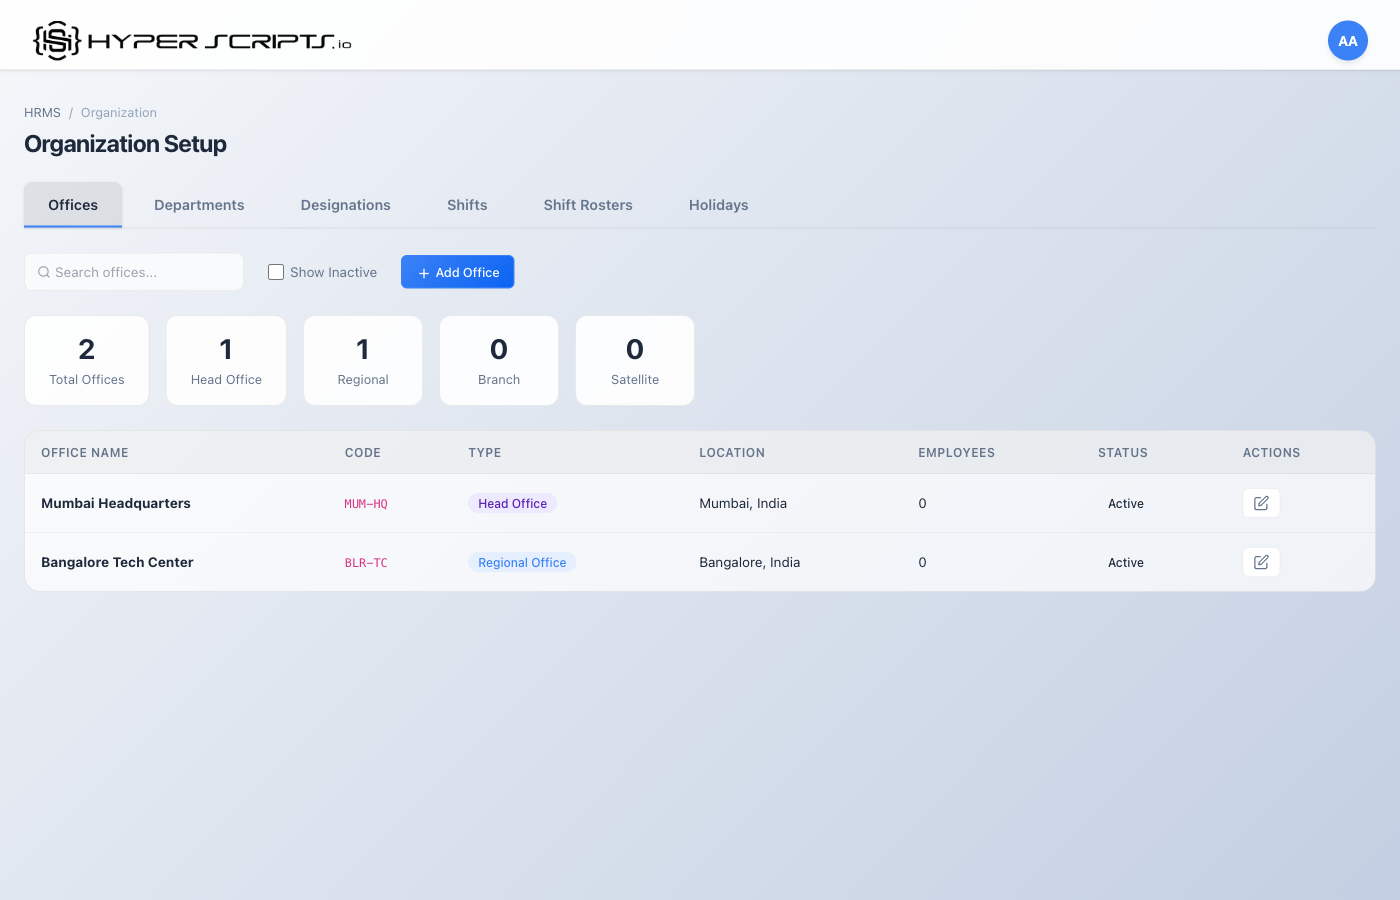The width and height of the screenshot is (1400, 900).
Task: Enable the Show Inactive checkbox
Action: pos(275,271)
